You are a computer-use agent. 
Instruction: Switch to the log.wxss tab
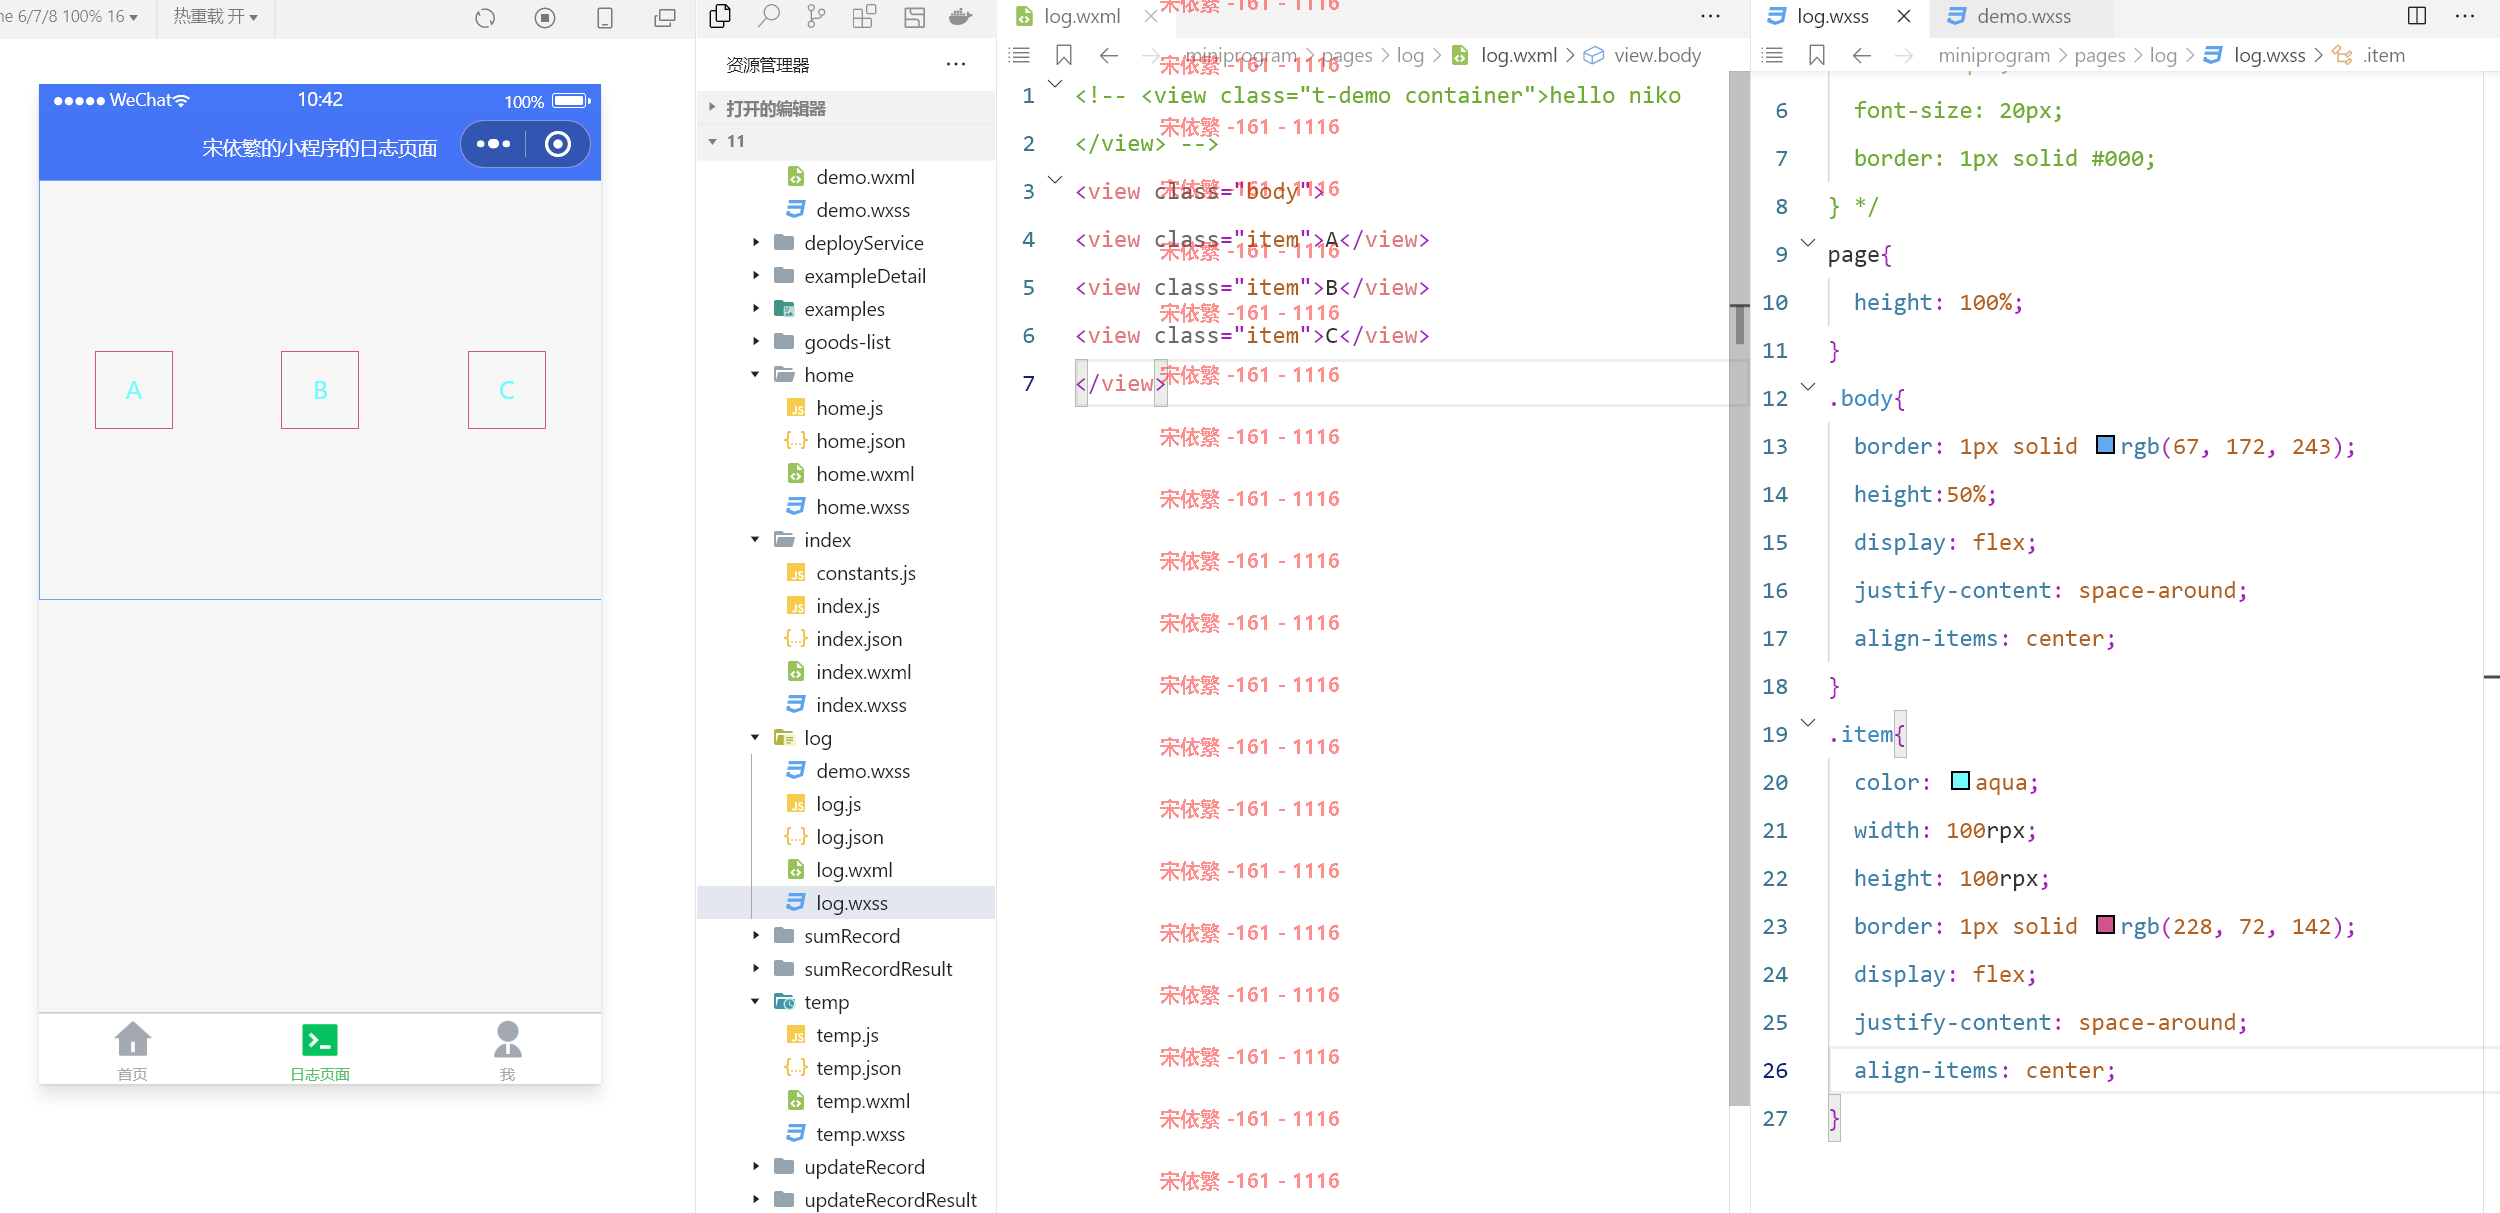coord(1832,16)
